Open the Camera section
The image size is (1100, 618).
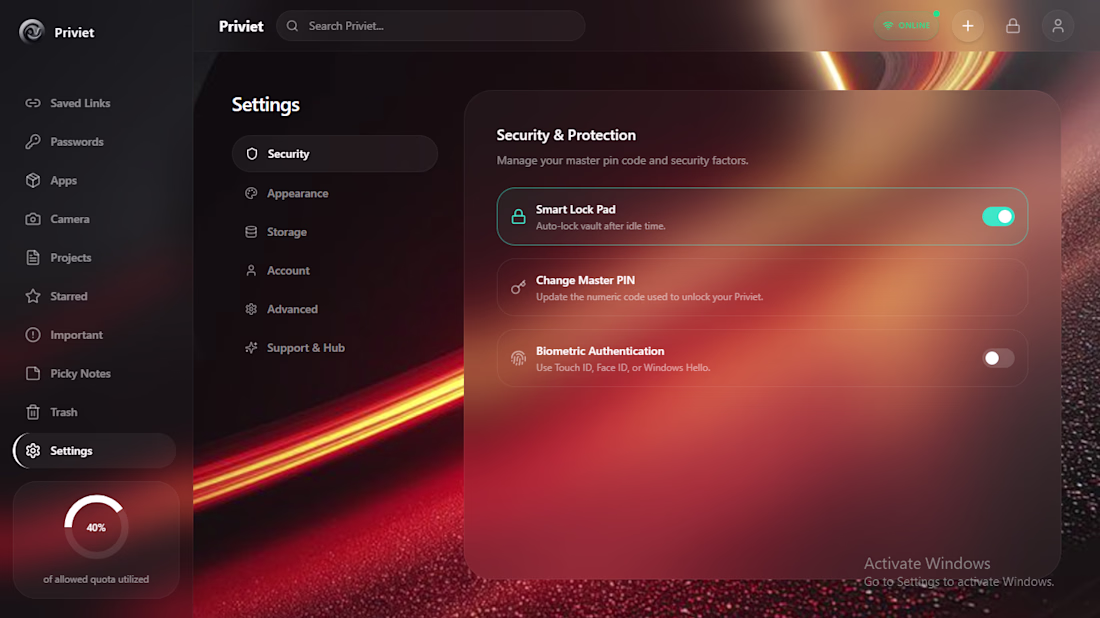coord(94,219)
